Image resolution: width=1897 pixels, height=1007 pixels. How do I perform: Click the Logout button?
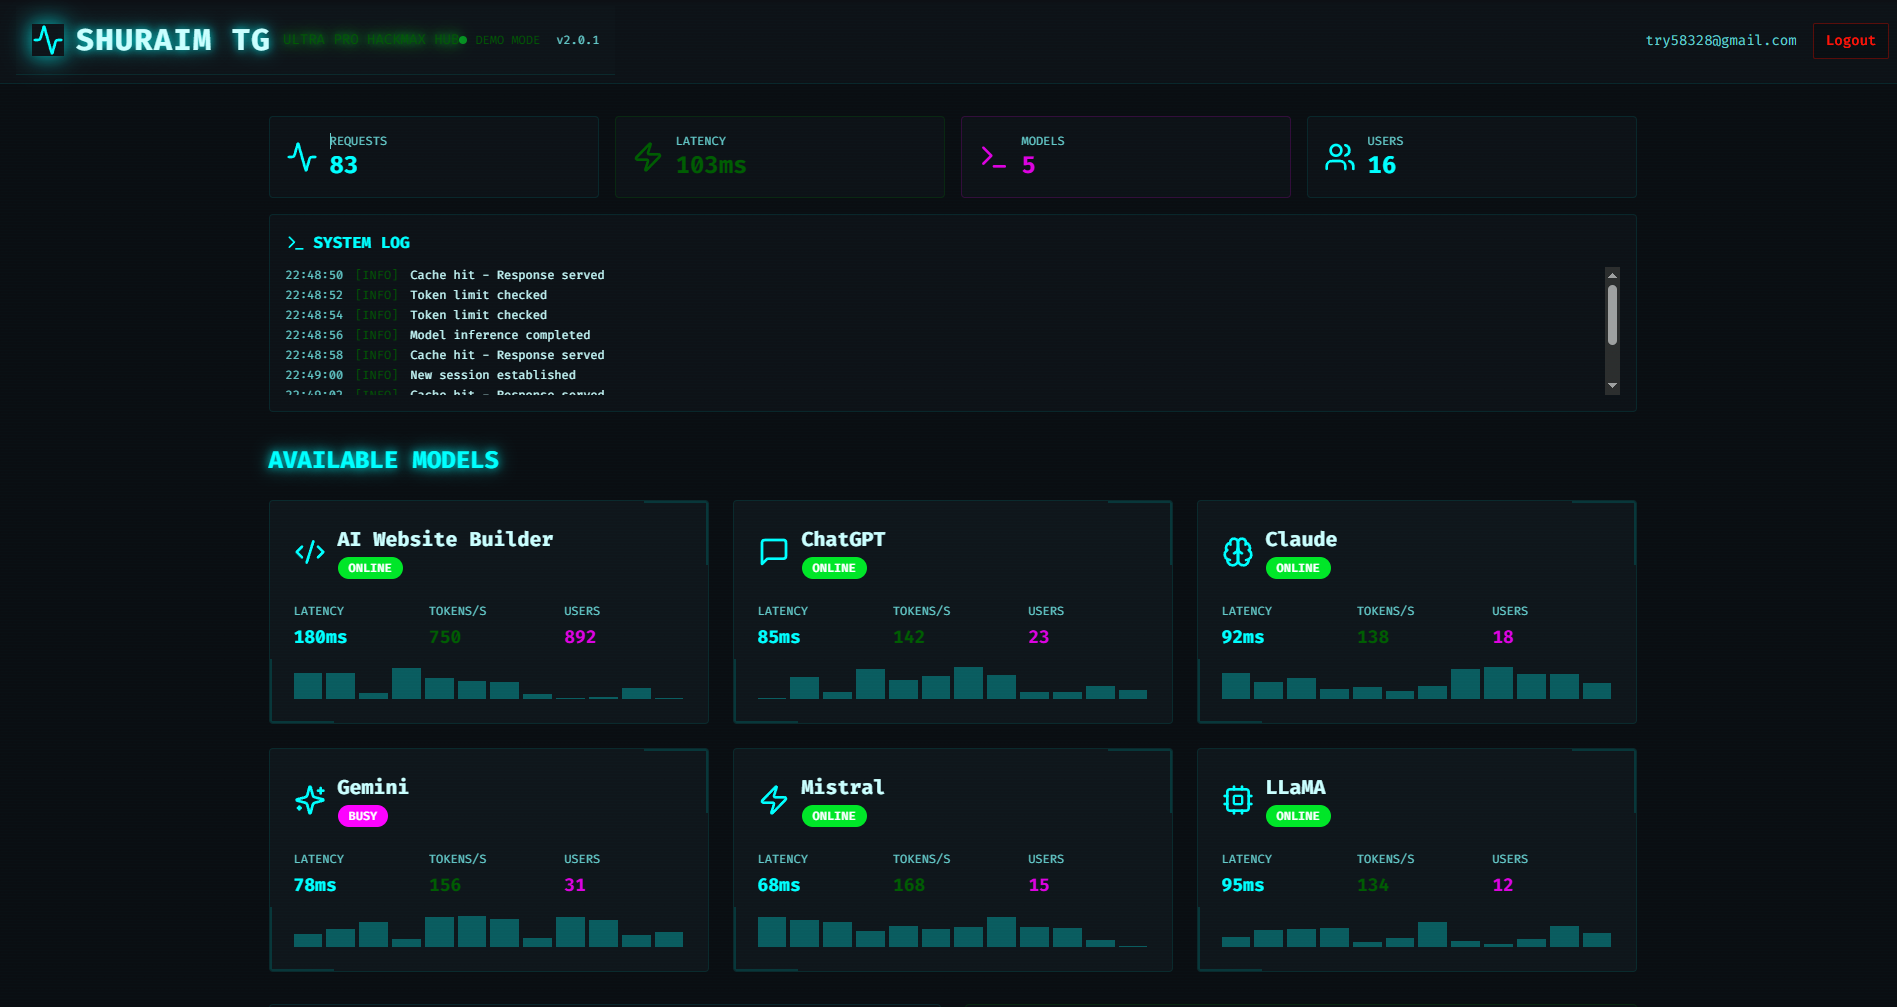[x=1849, y=40]
